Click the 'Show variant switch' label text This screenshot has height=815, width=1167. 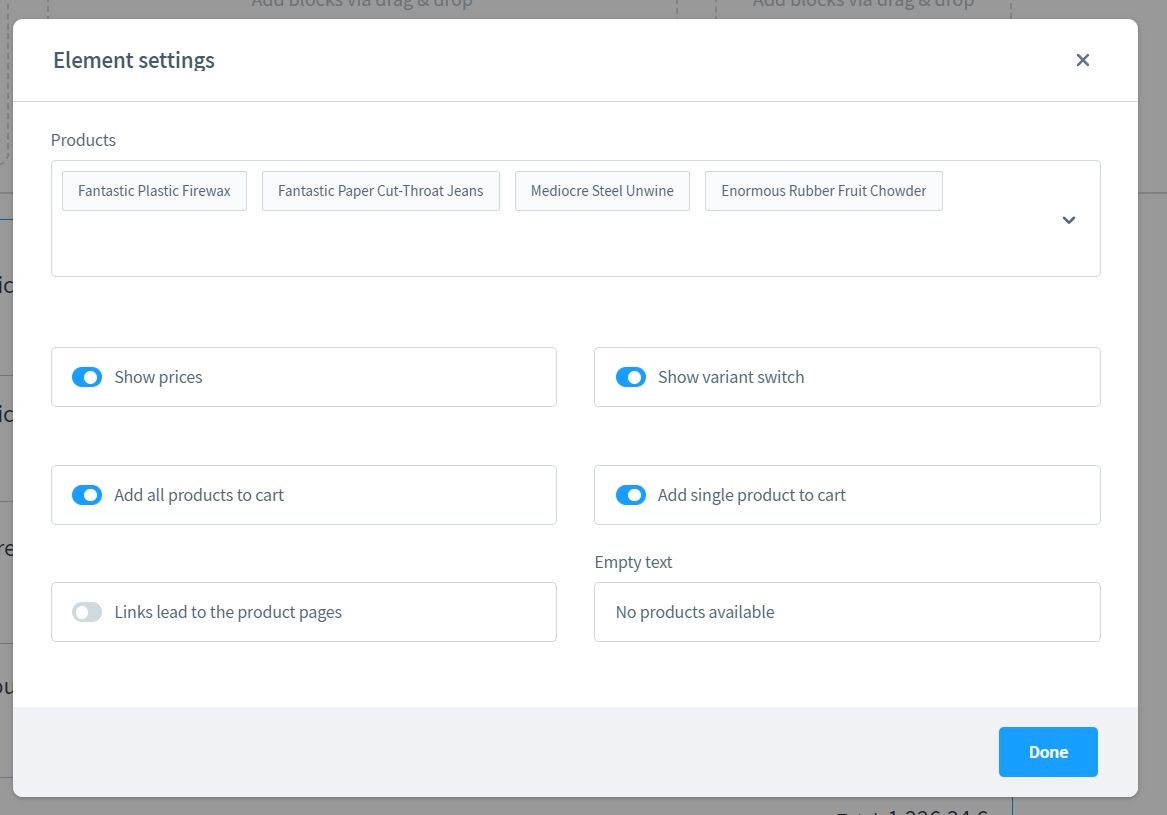click(730, 377)
